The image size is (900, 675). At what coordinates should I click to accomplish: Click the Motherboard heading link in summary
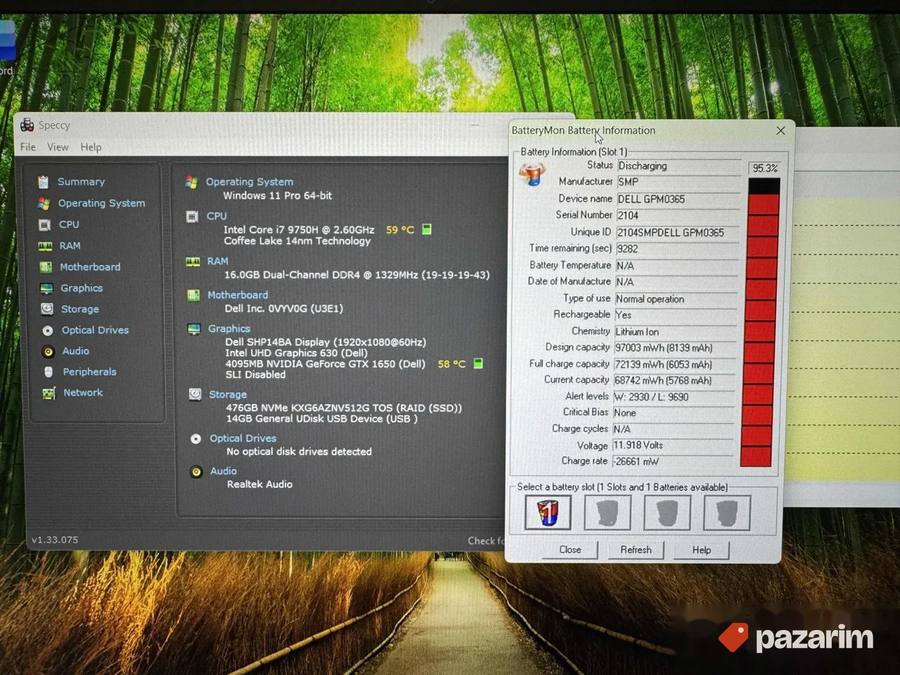238,295
